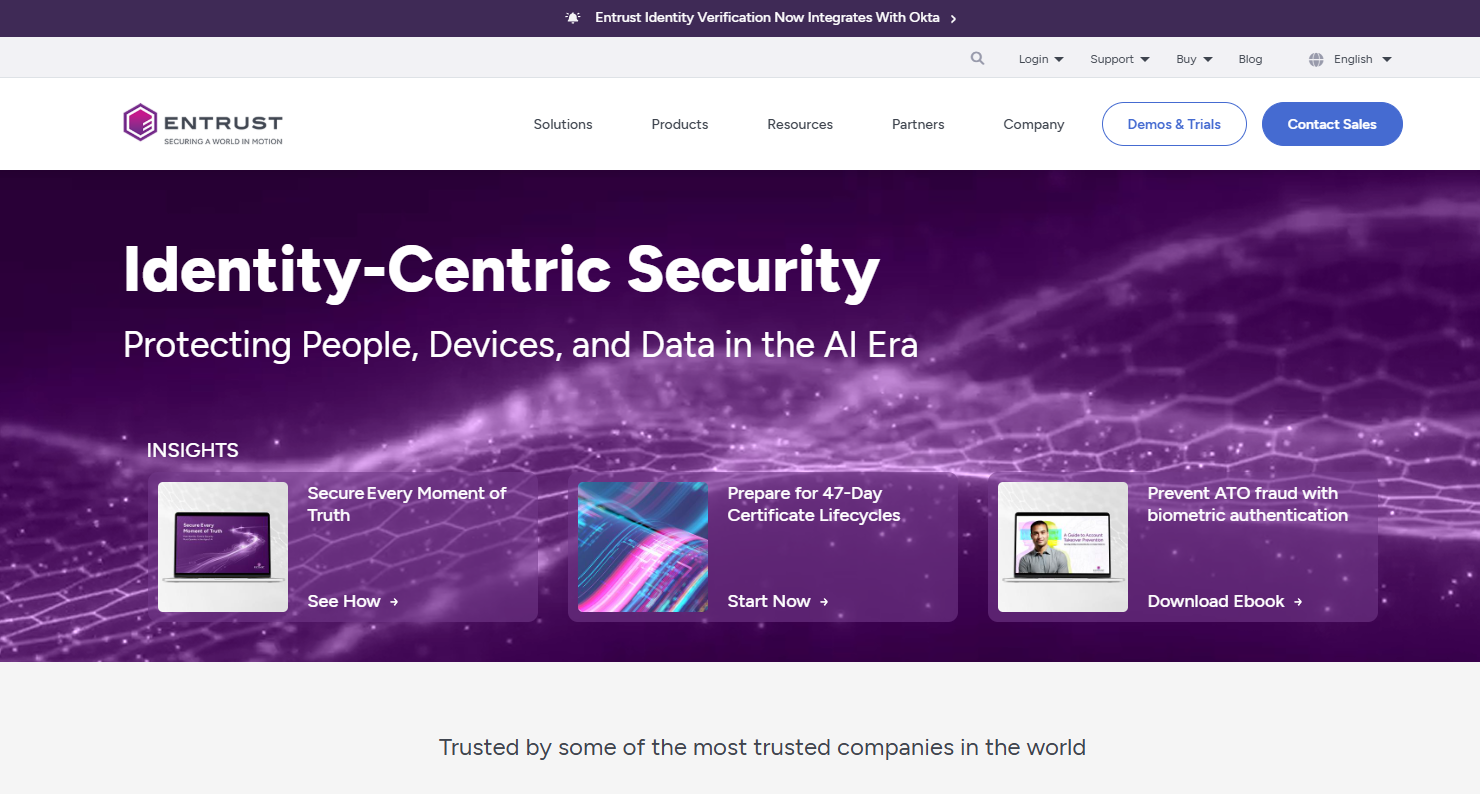The height and width of the screenshot is (794, 1480).
Task: Click the Identity-Centric Security headline
Action: pos(501,270)
